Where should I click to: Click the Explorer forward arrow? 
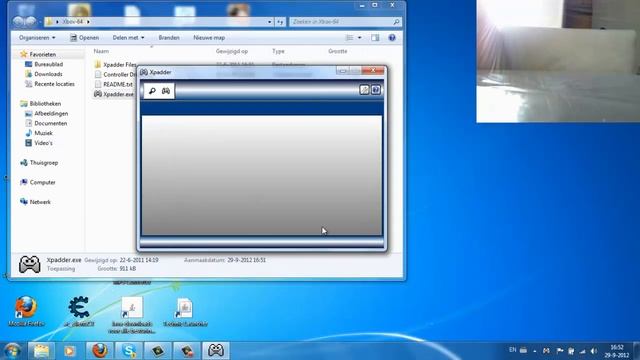pyautogui.click(x=31, y=21)
